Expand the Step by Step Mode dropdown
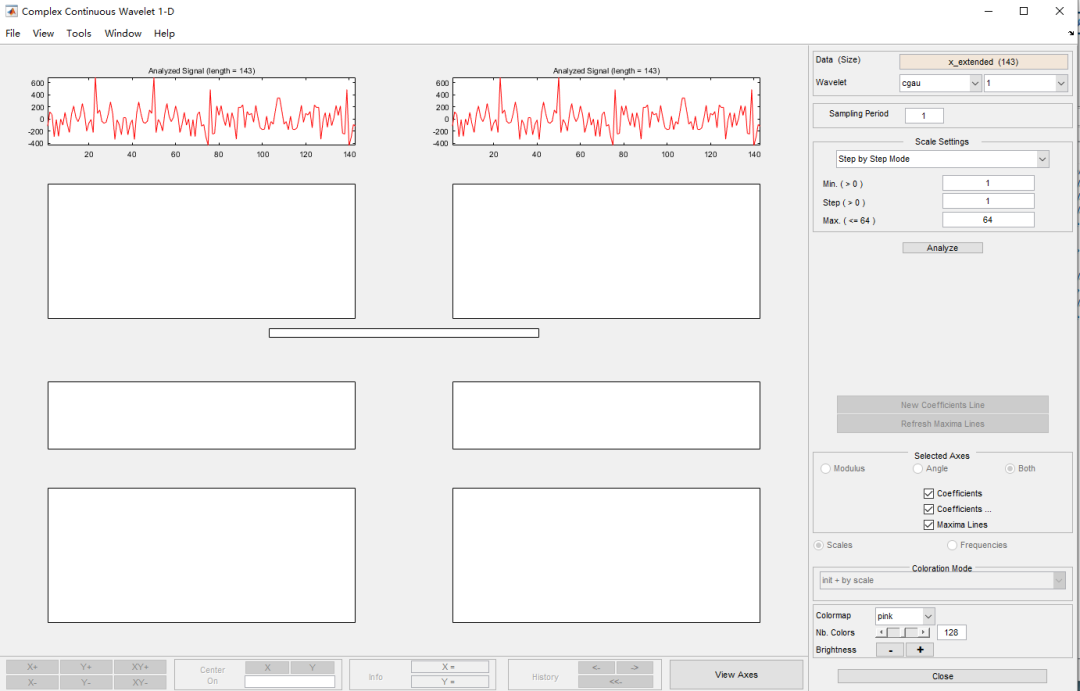 click(942, 159)
